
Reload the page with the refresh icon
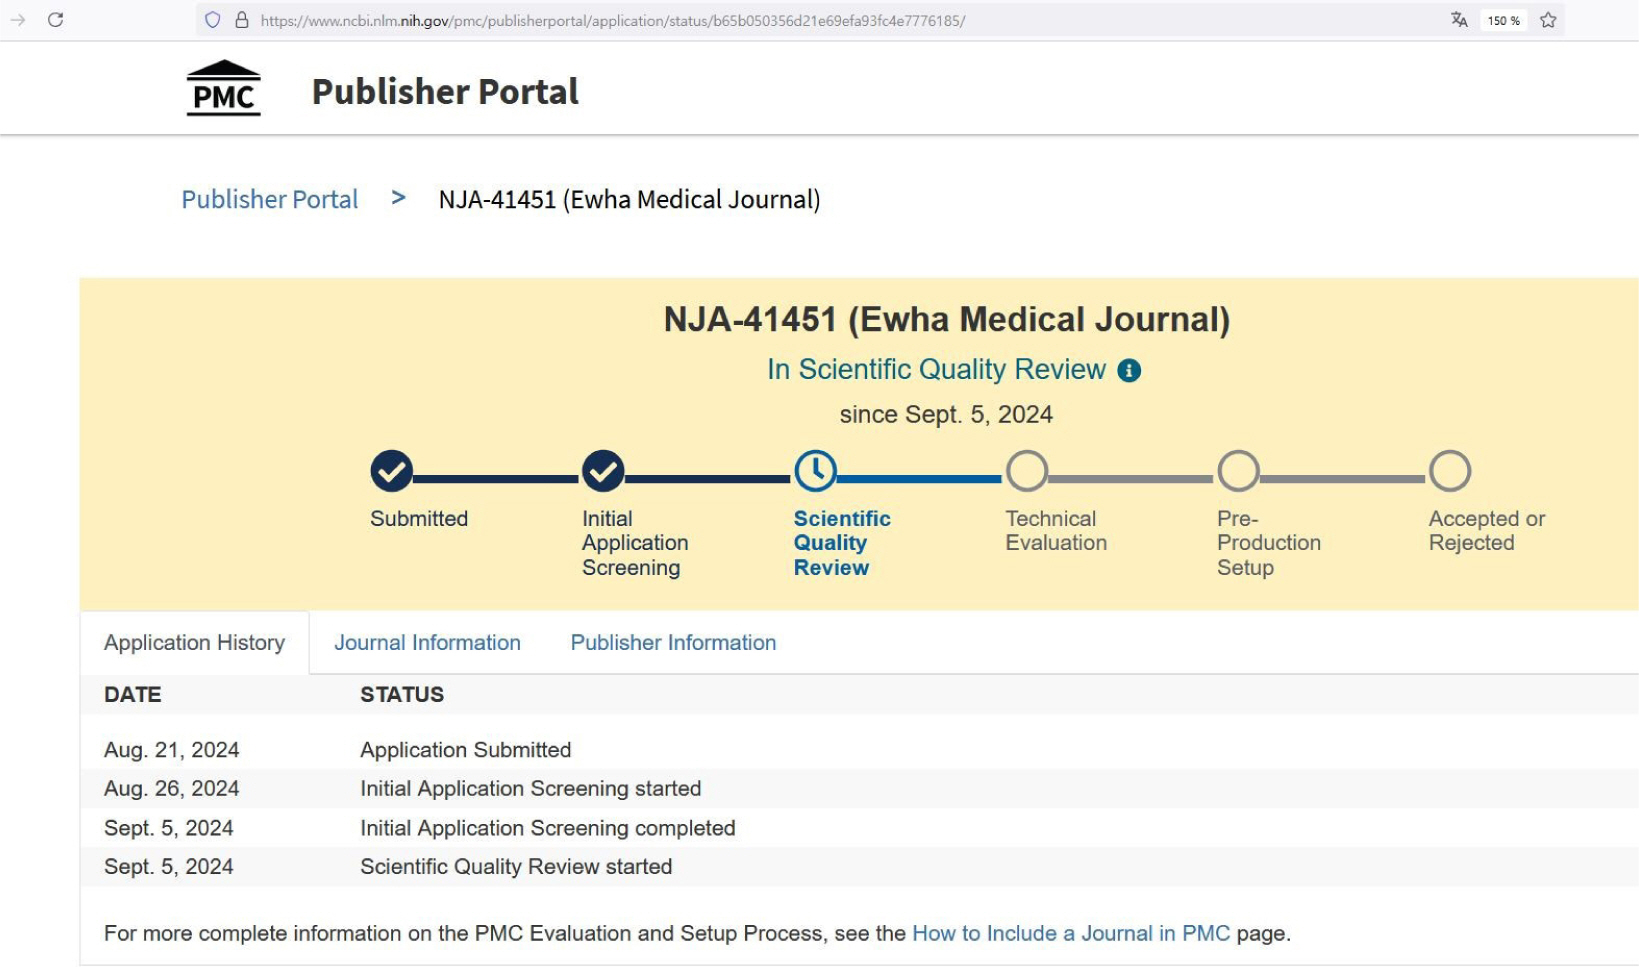click(x=56, y=20)
